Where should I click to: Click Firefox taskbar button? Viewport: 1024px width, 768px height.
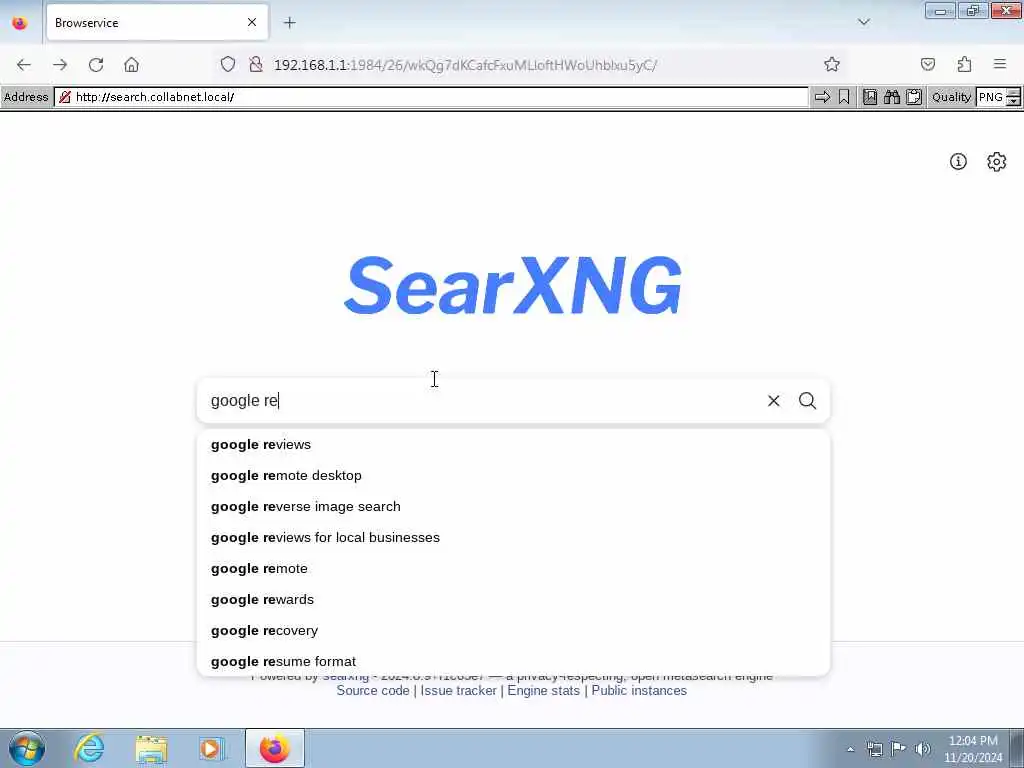point(275,748)
